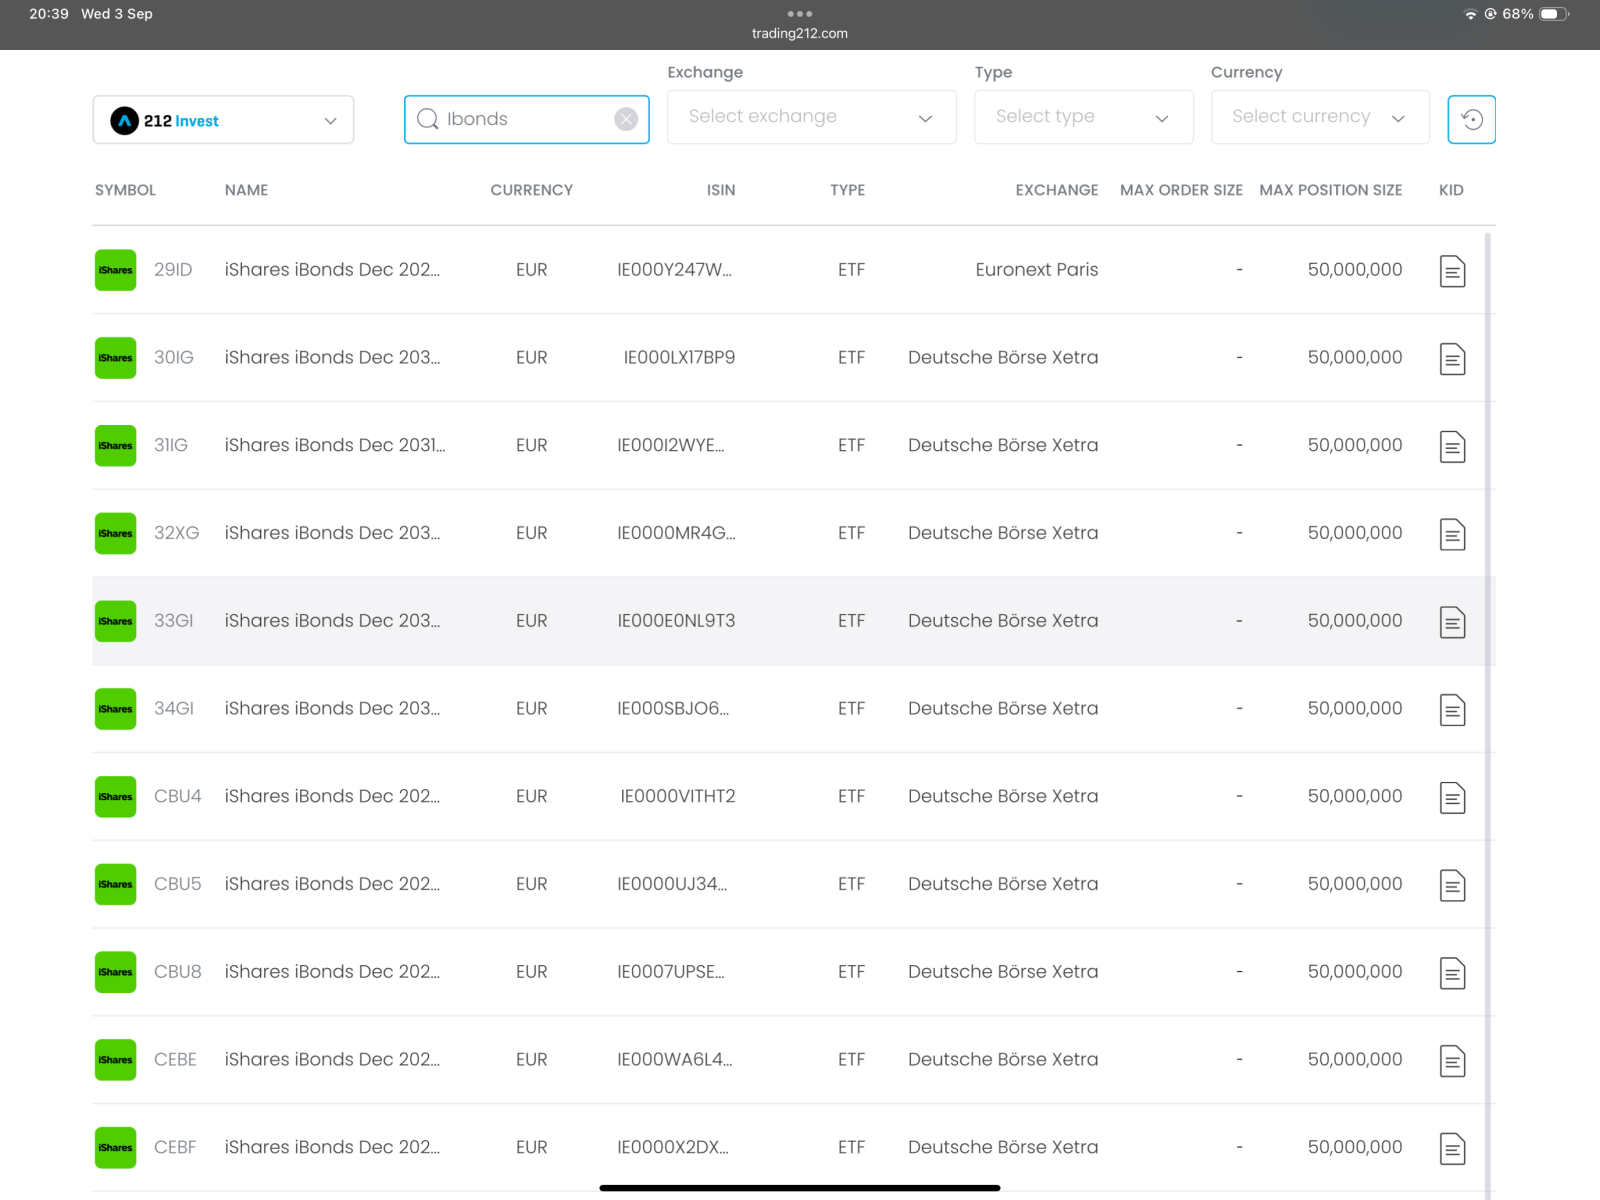Image resolution: width=1600 pixels, height=1200 pixels.
Task: Tap the battery status indicator
Action: click(x=1554, y=14)
